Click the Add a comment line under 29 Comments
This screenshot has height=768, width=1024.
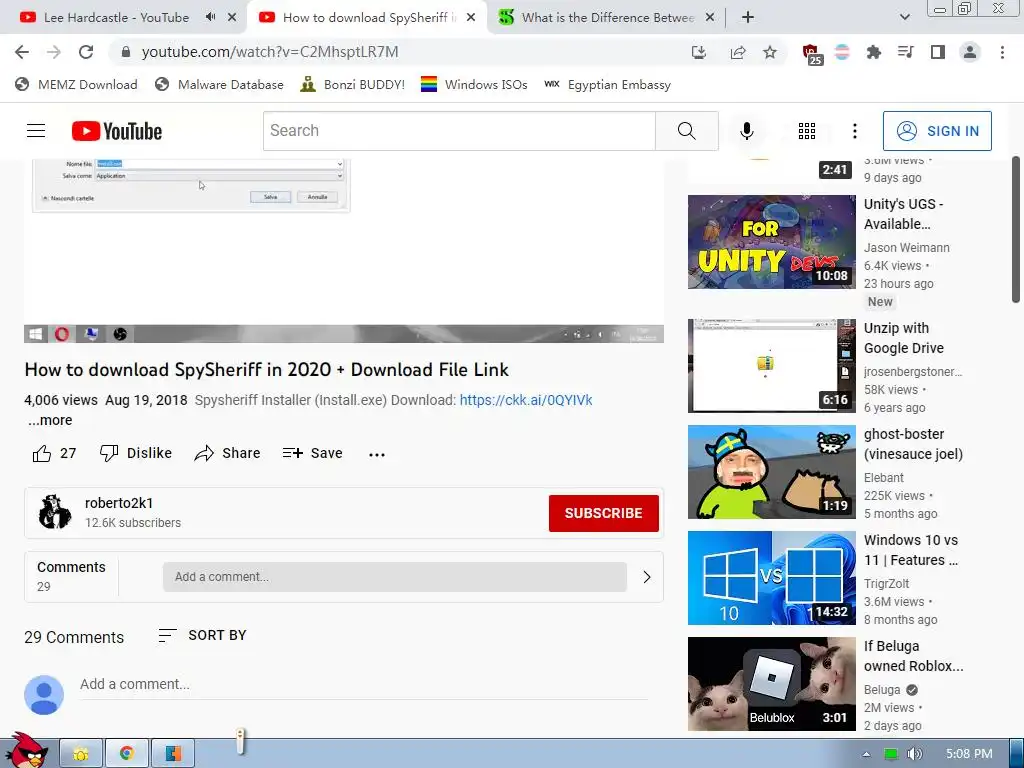pos(364,684)
